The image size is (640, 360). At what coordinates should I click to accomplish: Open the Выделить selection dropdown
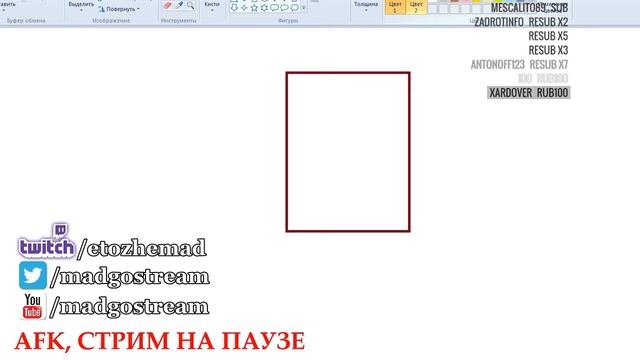(x=81, y=6)
